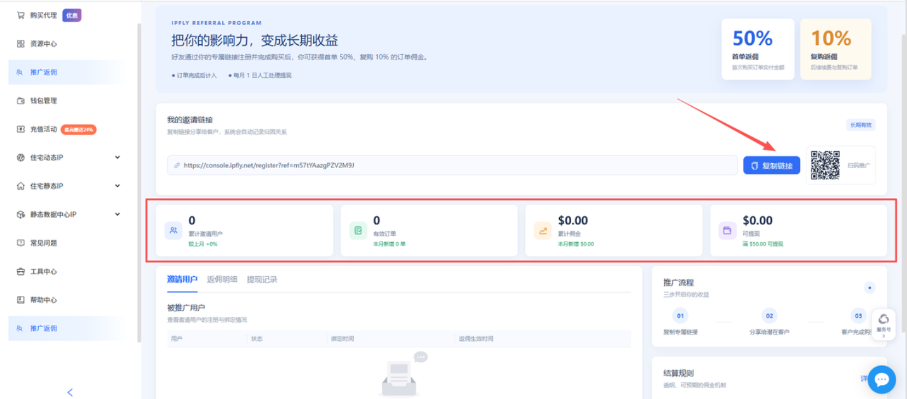Click the QR code image
The width and height of the screenshot is (907, 399).
[x=825, y=165]
